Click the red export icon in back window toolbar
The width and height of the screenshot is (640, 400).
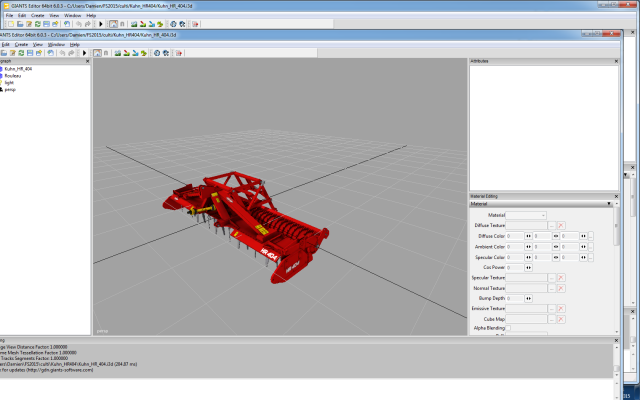click(x=195, y=24)
